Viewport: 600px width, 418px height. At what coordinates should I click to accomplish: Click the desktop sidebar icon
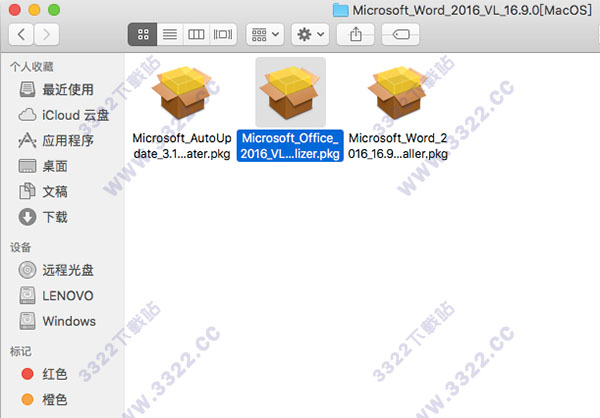(28, 166)
